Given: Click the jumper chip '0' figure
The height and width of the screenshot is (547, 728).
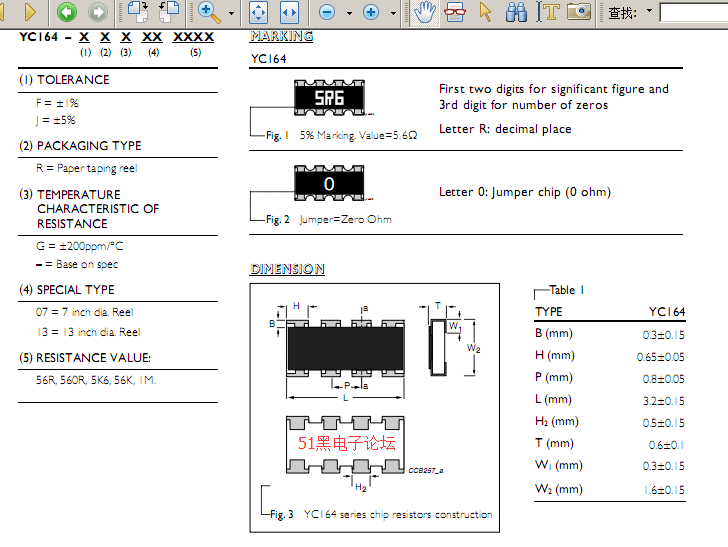Looking at the screenshot, I should (x=329, y=183).
